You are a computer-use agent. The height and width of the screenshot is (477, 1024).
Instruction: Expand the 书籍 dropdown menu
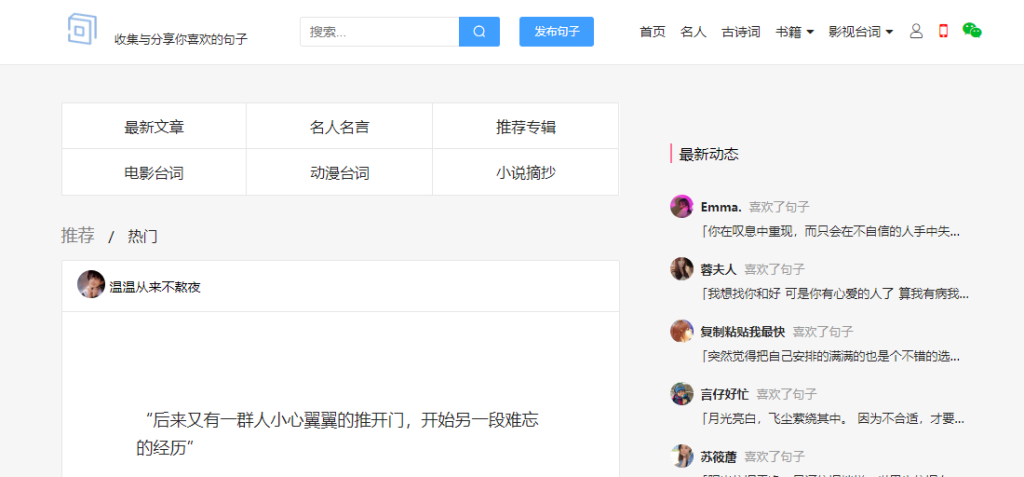pyautogui.click(x=795, y=31)
